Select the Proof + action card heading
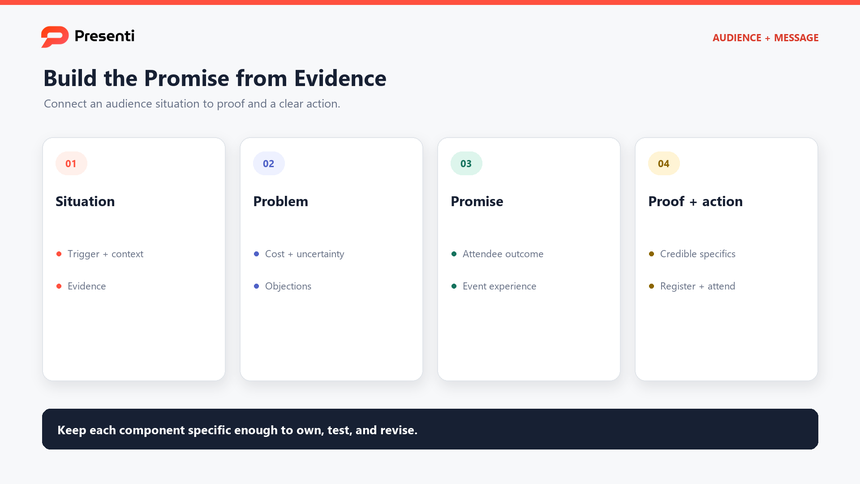860x484 pixels. pyautogui.click(x=695, y=201)
